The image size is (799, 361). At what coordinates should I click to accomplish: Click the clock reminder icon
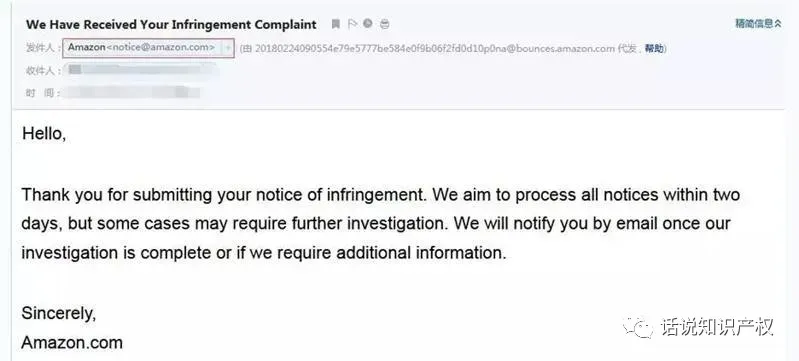coord(367,23)
